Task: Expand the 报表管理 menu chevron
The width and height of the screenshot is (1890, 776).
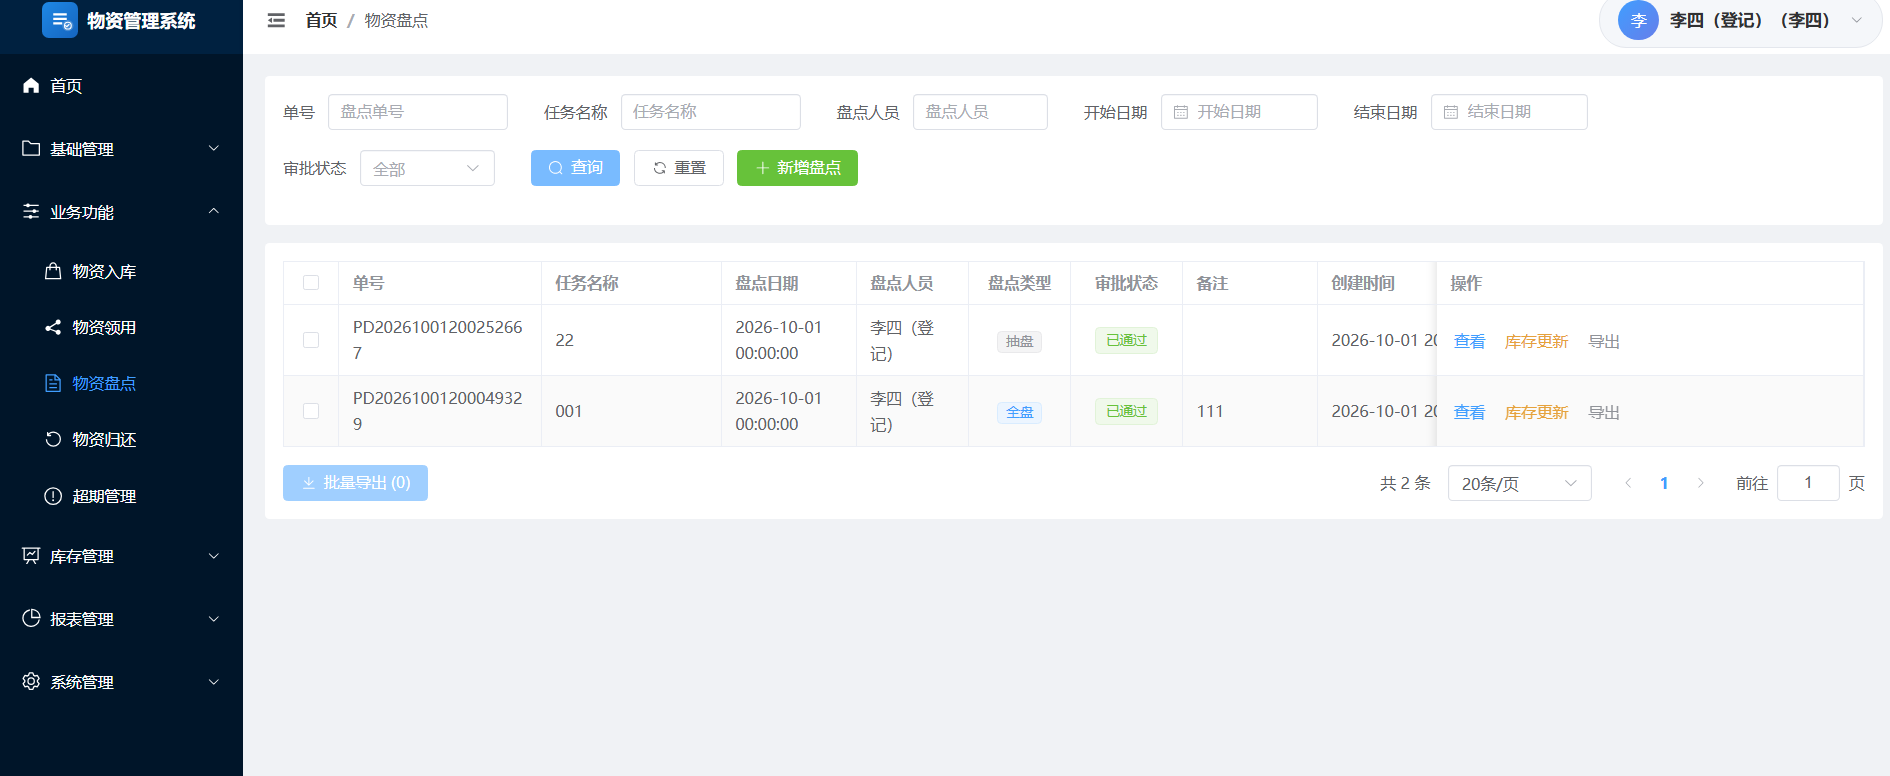Action: pyautogui.click(x=213, y=619)
